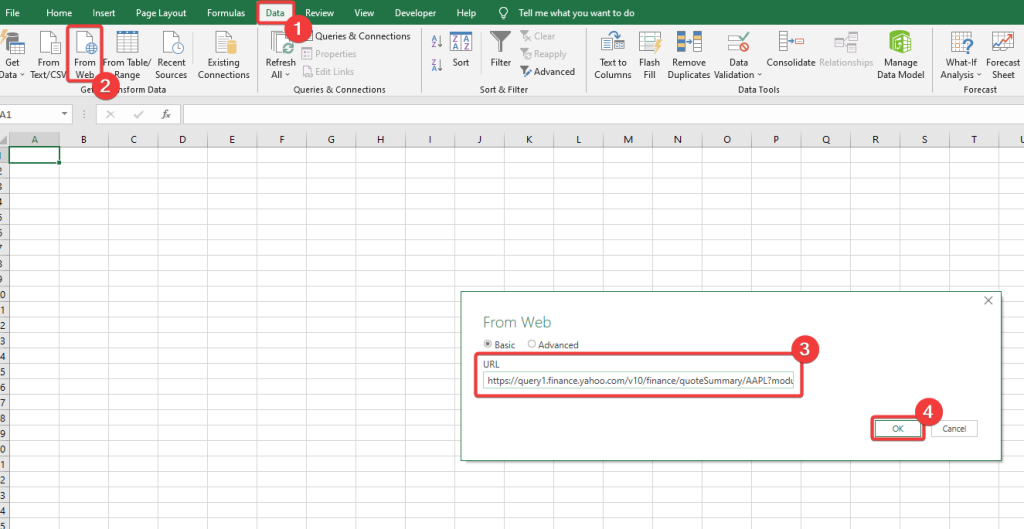The image size is (1024, 529).
Task: Select the Basic radio option
Action: tap(487, 344)
